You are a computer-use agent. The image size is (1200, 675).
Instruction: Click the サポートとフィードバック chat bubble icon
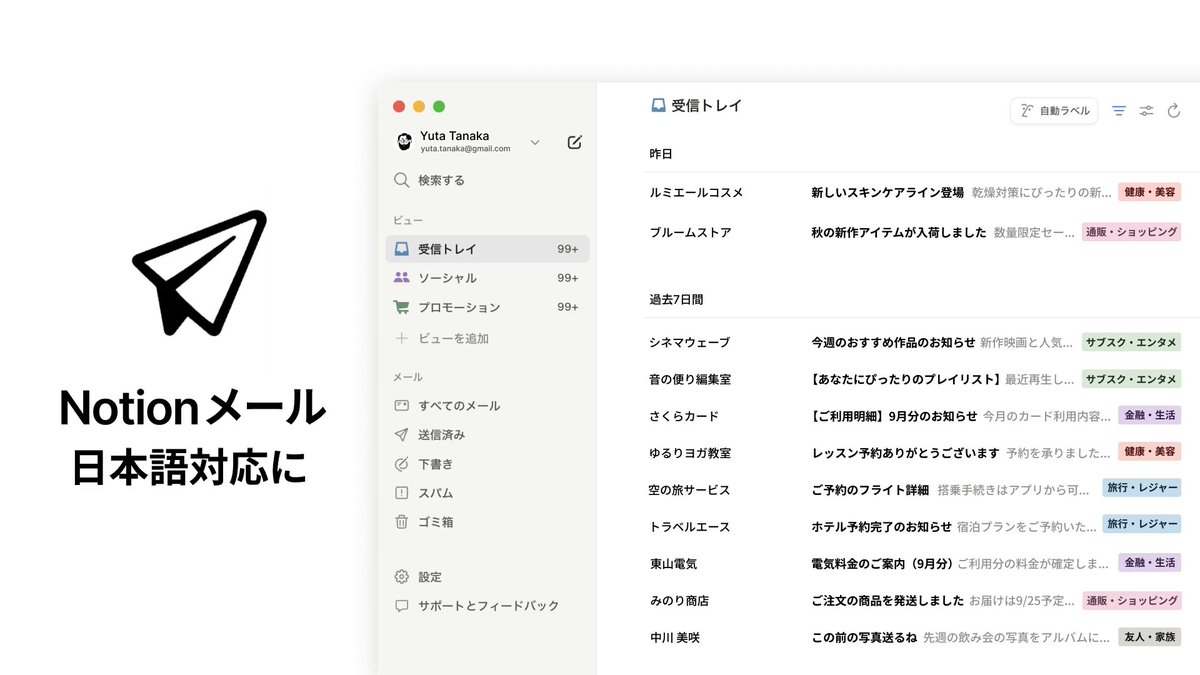(401, 606)
